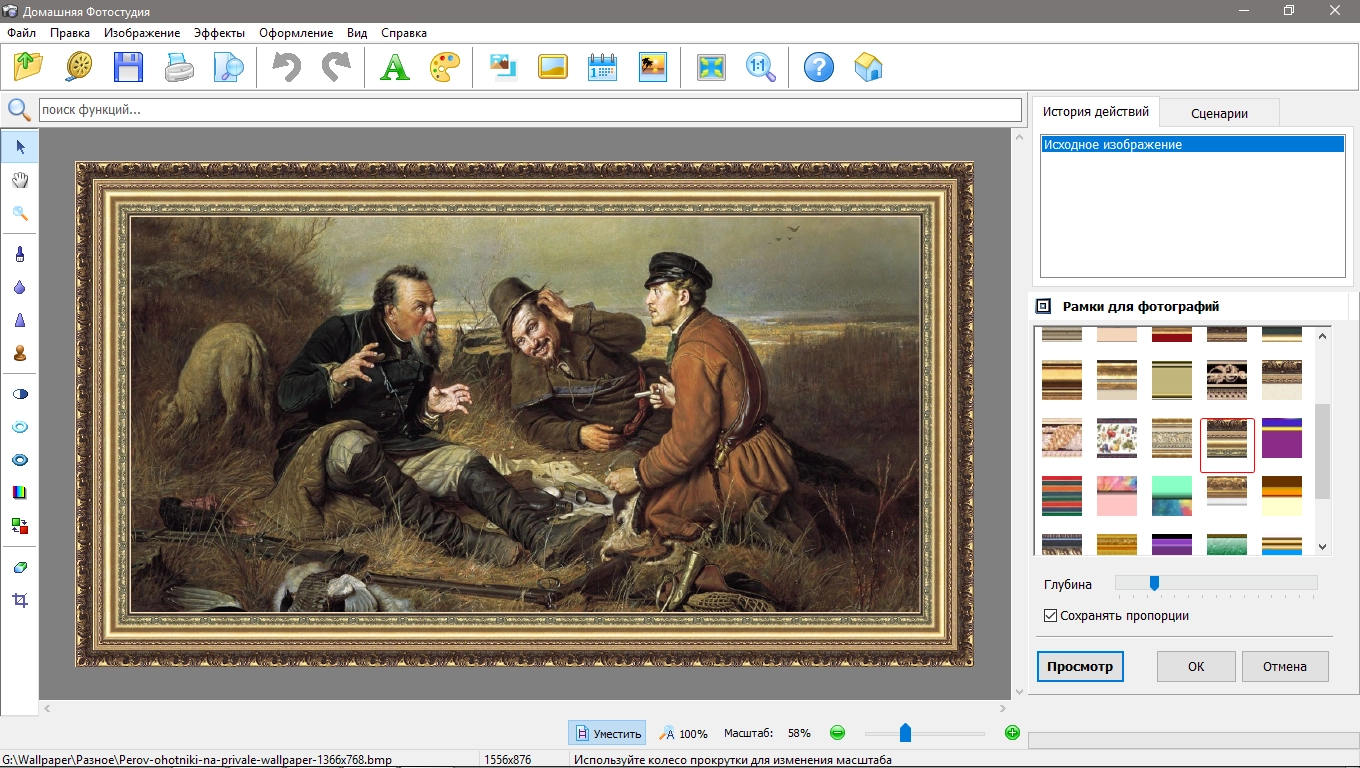Click frames list scroll up arrow
The image size is (1360, 768).
(1322, 335)
